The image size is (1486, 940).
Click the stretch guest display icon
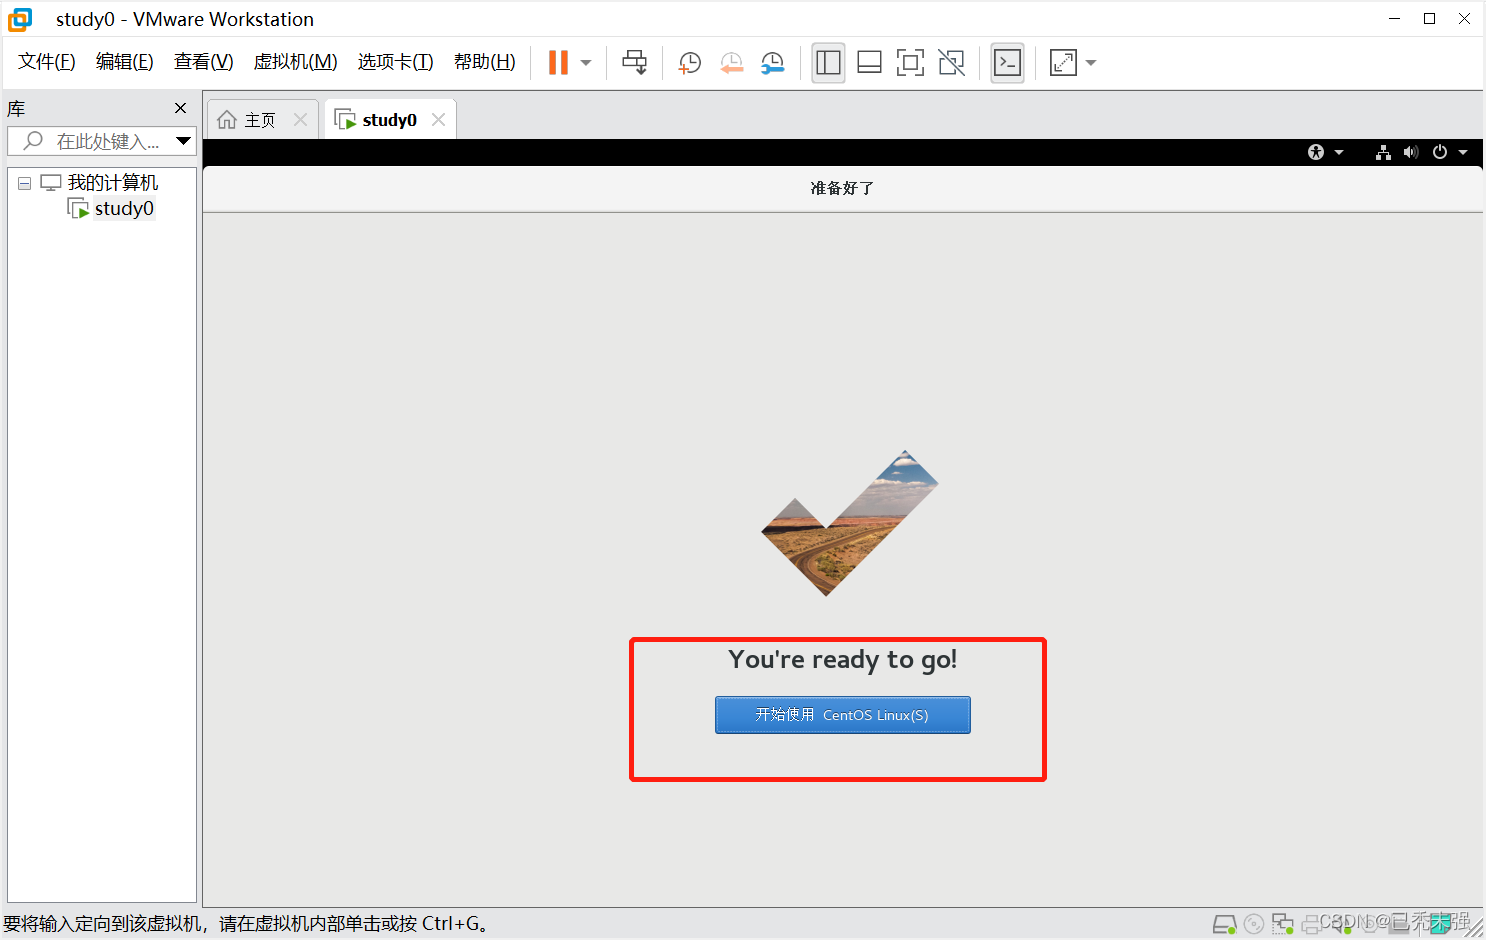tap(1063, 63)
